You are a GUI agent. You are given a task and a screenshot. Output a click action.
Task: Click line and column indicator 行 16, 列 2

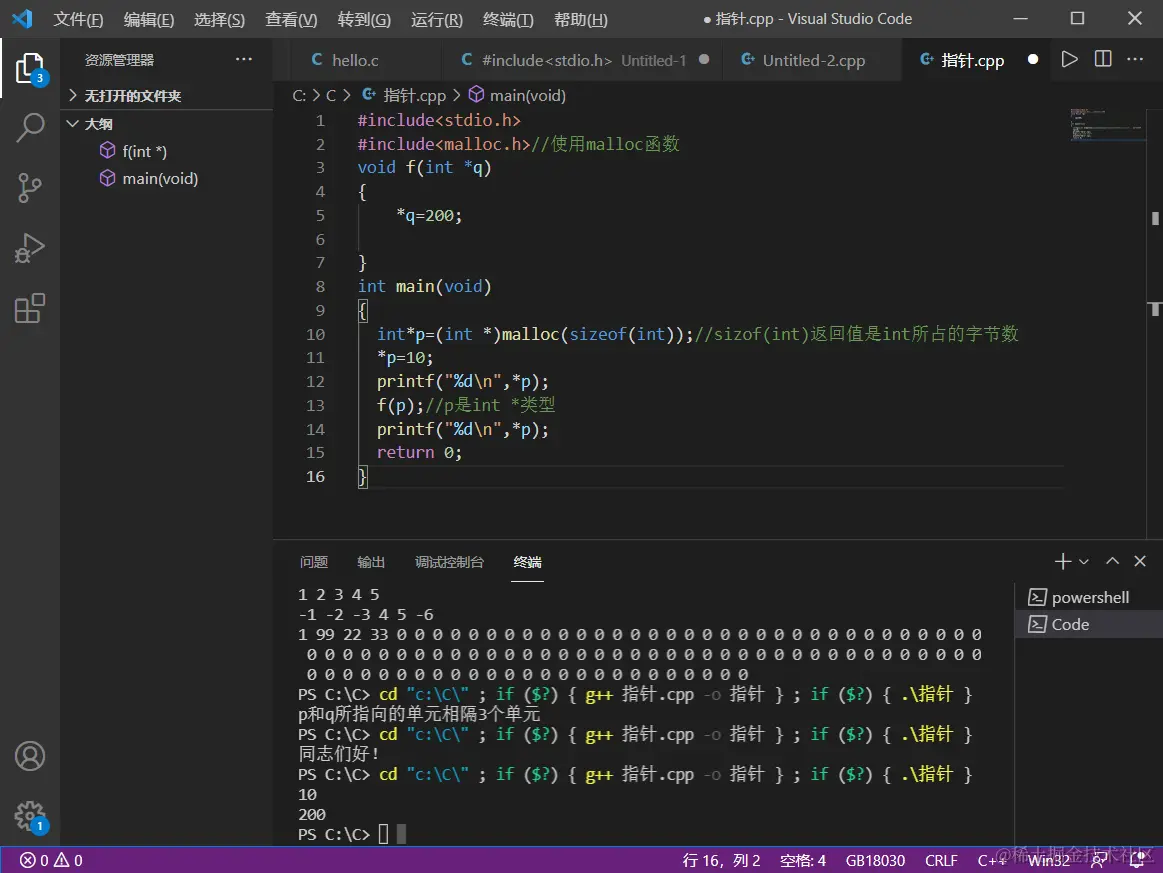(721, 860)
